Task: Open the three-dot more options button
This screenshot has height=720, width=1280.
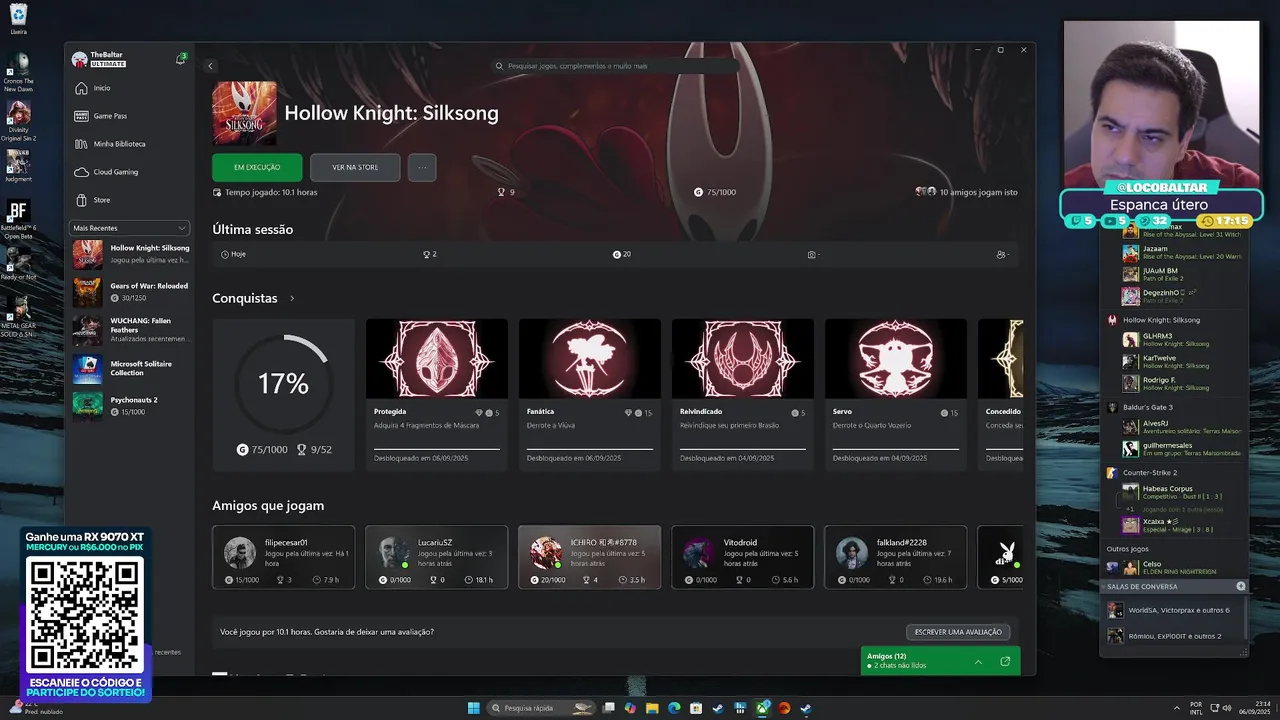Action: (x=422, y=167)
